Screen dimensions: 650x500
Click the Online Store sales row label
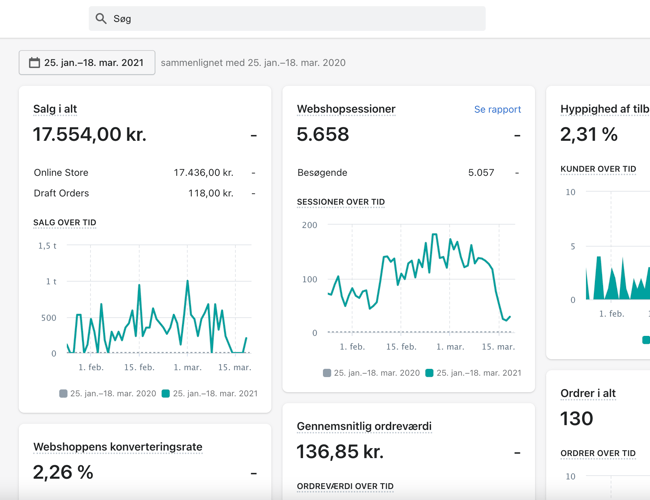coord(61,172)
